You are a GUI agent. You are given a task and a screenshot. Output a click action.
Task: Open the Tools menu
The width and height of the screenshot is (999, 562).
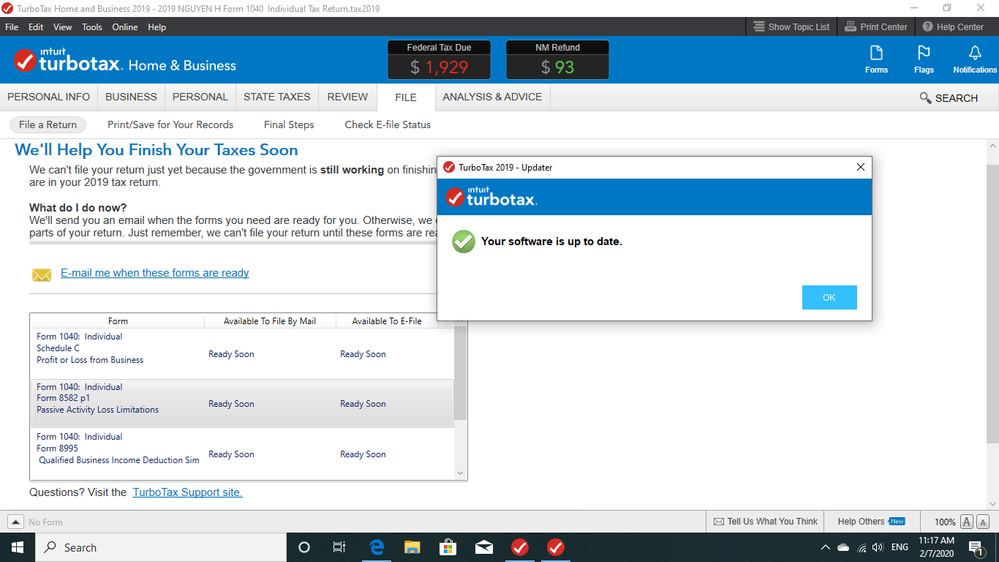coord(92,27)
